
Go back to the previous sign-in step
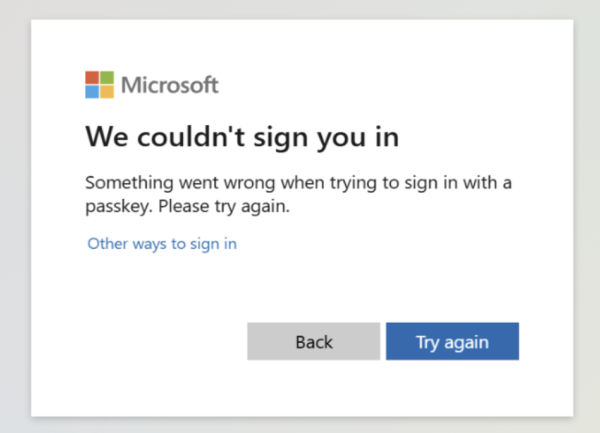pyautogui.click(x=314, y=341)
